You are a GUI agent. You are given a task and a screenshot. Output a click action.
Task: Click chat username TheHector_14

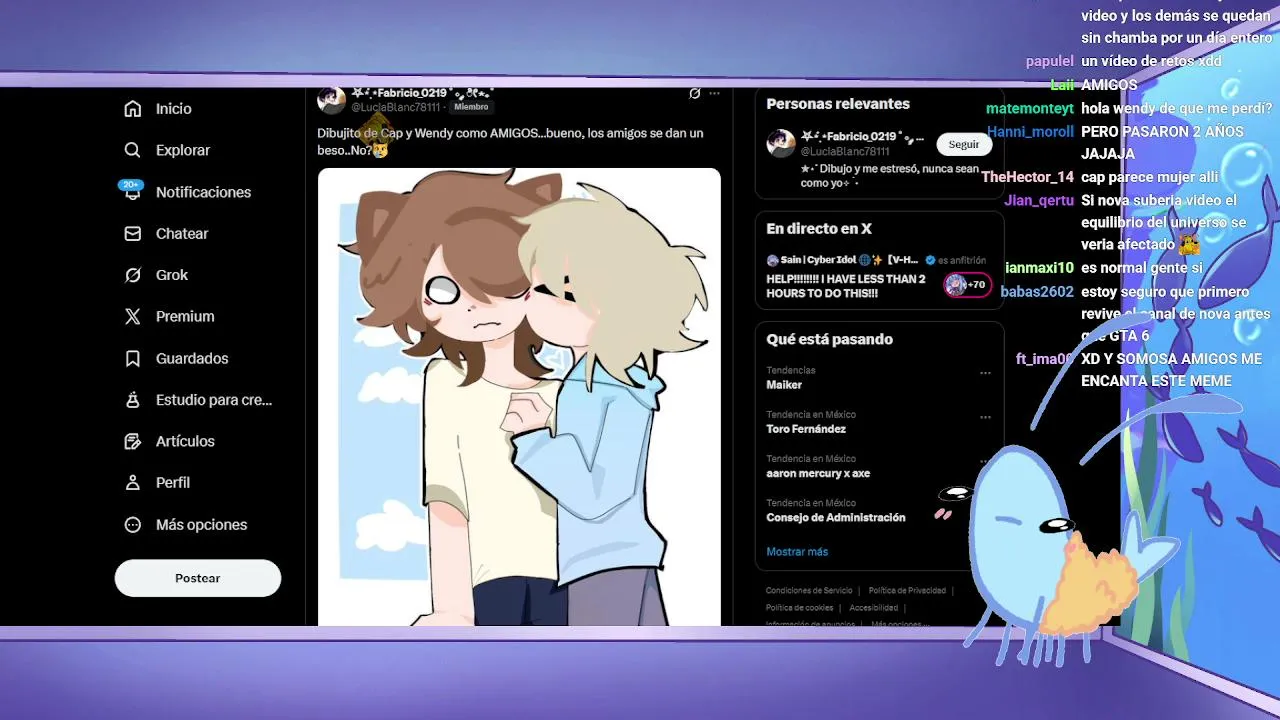(1027, 177)
